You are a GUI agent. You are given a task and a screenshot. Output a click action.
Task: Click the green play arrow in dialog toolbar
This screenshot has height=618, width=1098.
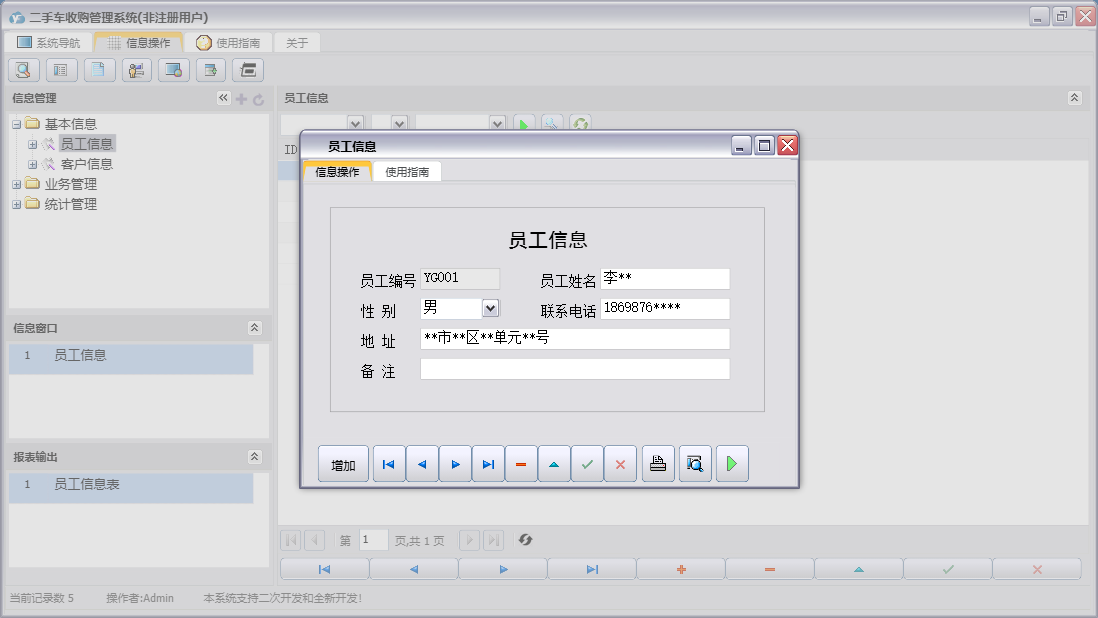tap(732, 464)
